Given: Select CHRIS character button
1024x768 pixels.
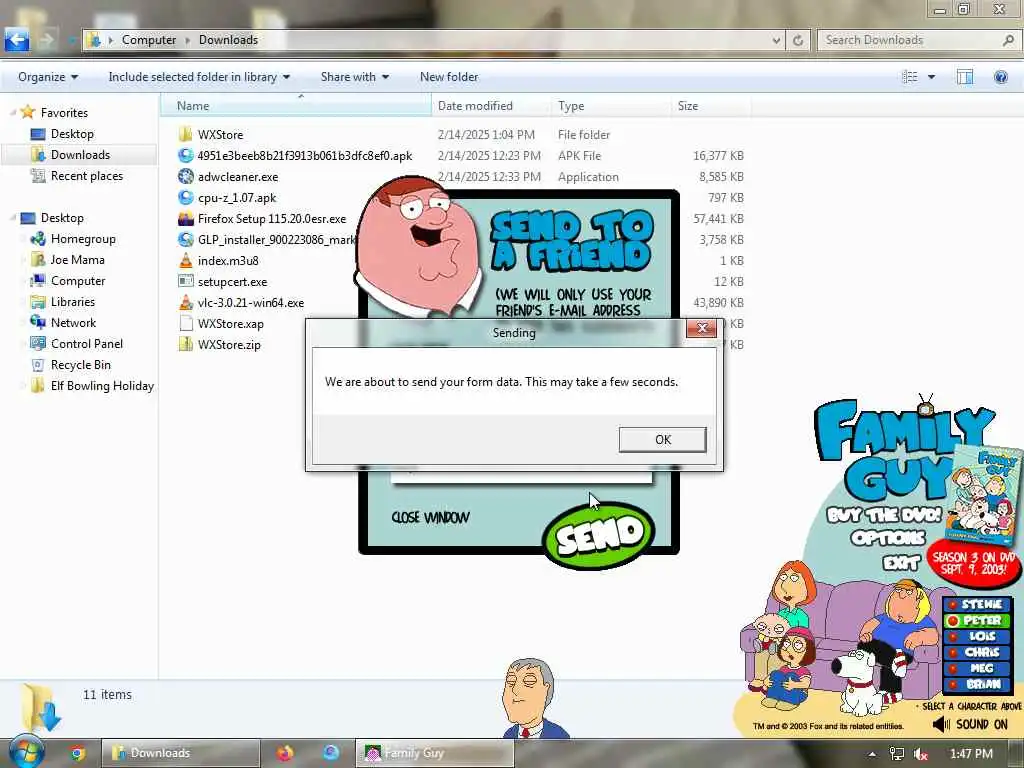Looking at the screenshot, I should click(976, 652).
